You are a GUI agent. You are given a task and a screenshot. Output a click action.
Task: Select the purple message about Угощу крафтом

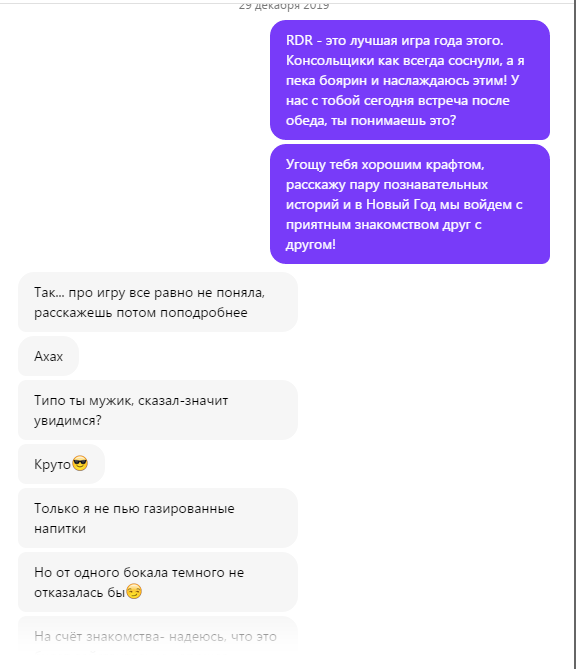pos(410,204)
